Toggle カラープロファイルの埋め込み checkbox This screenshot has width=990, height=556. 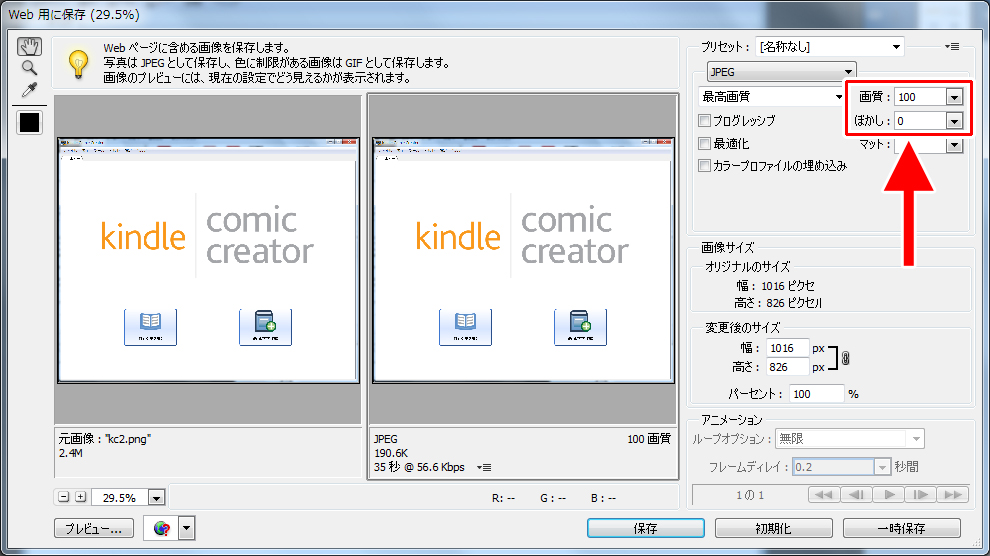[x=705, y=166]
